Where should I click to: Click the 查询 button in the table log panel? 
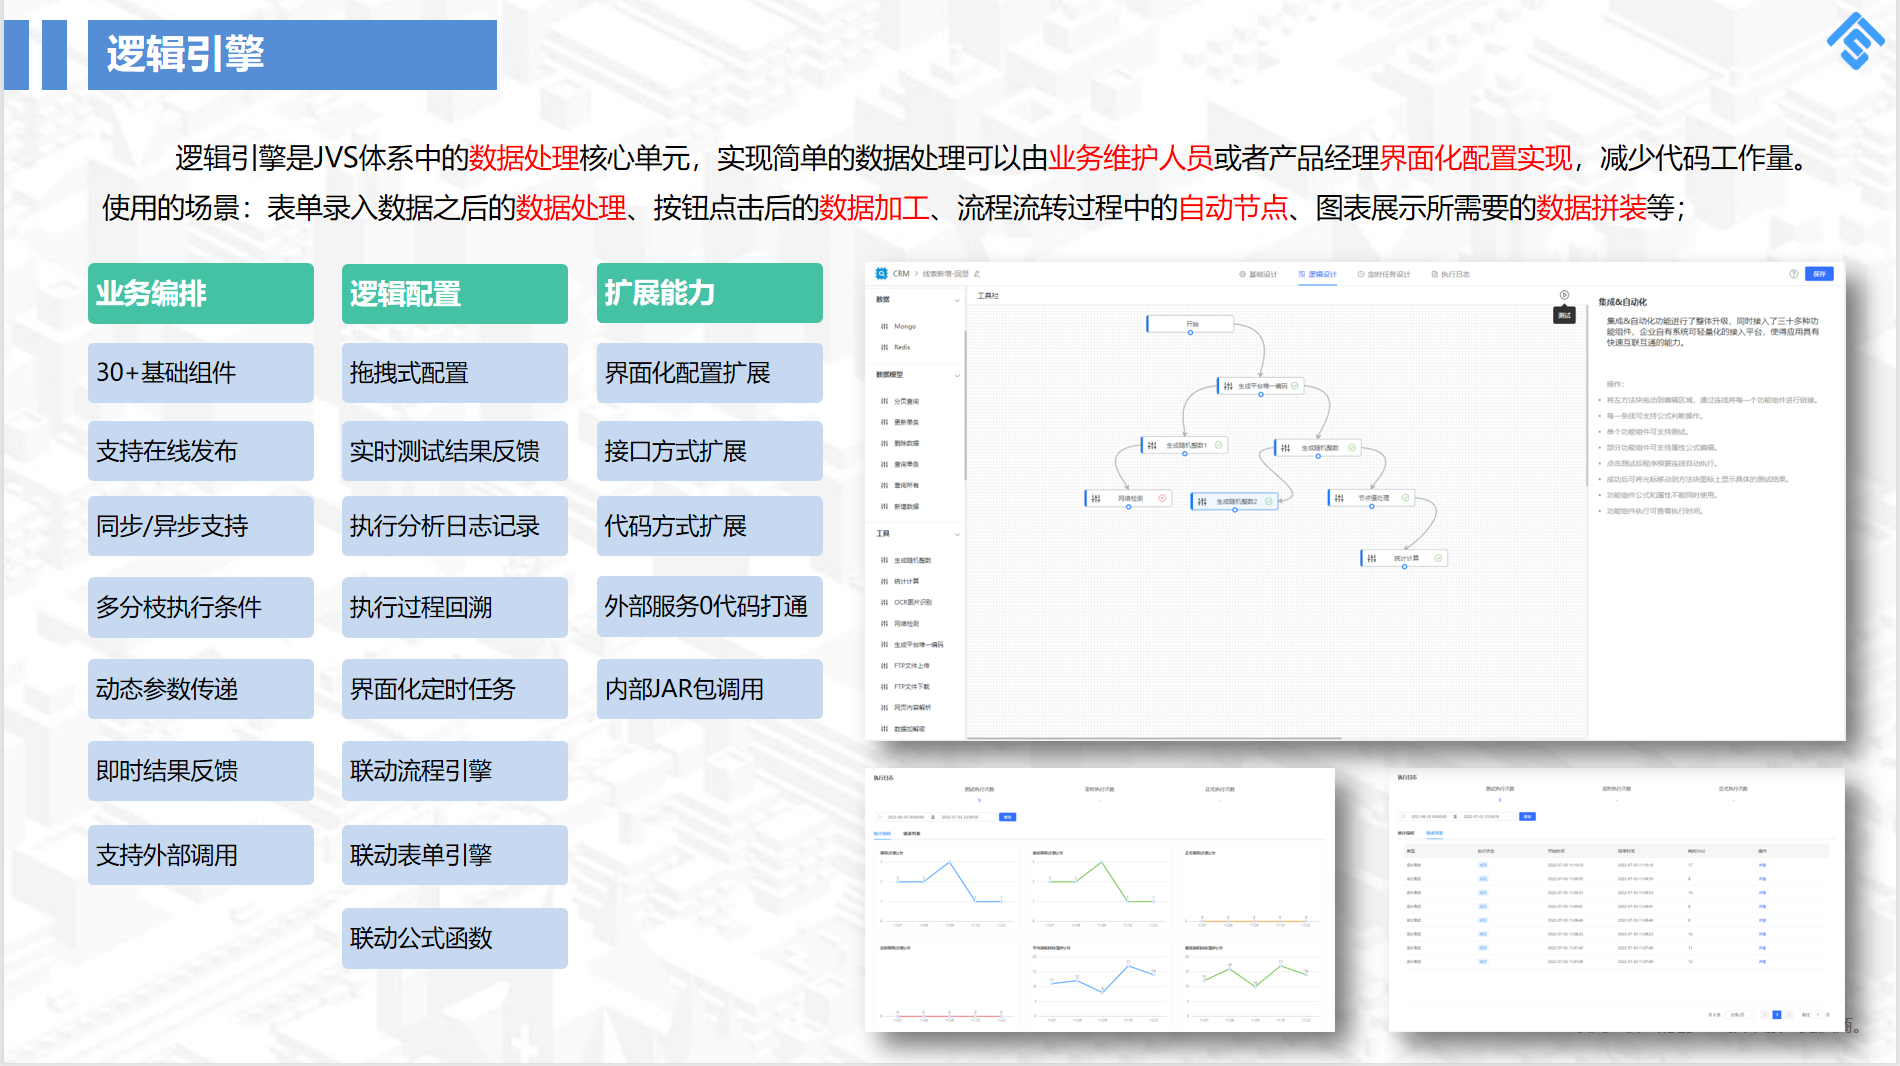click(x=1527, y=816)
